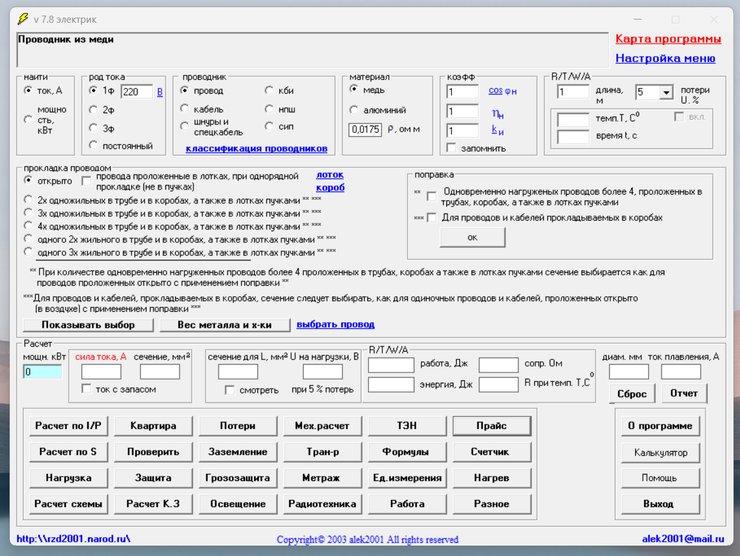Click 'О программе' button
The image size is (740, 556).
coord(660,426)
